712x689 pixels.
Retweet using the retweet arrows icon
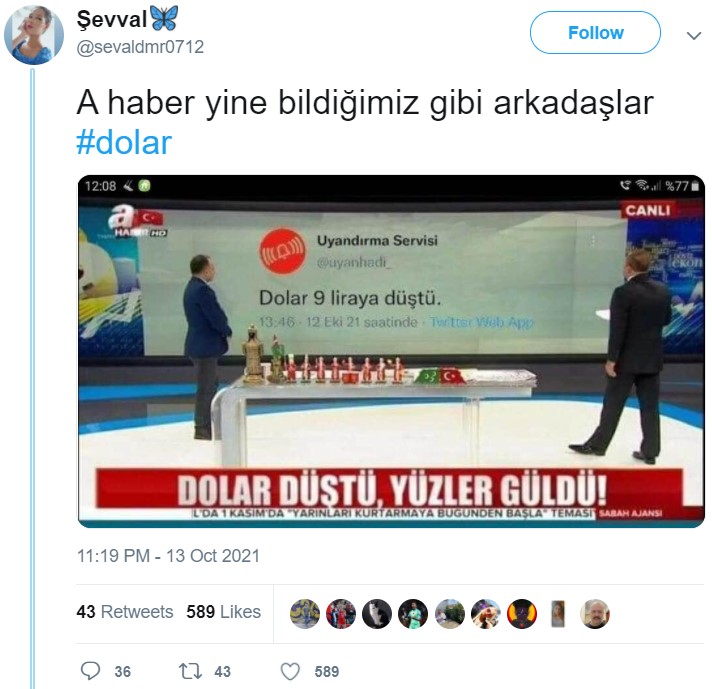(x=191, y=671)
